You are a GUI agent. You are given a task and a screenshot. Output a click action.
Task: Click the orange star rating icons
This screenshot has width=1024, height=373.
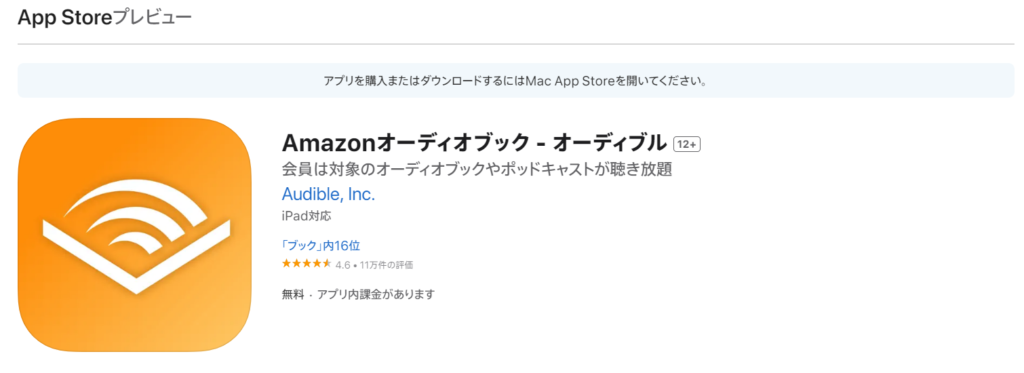click(x=307, y=264)
